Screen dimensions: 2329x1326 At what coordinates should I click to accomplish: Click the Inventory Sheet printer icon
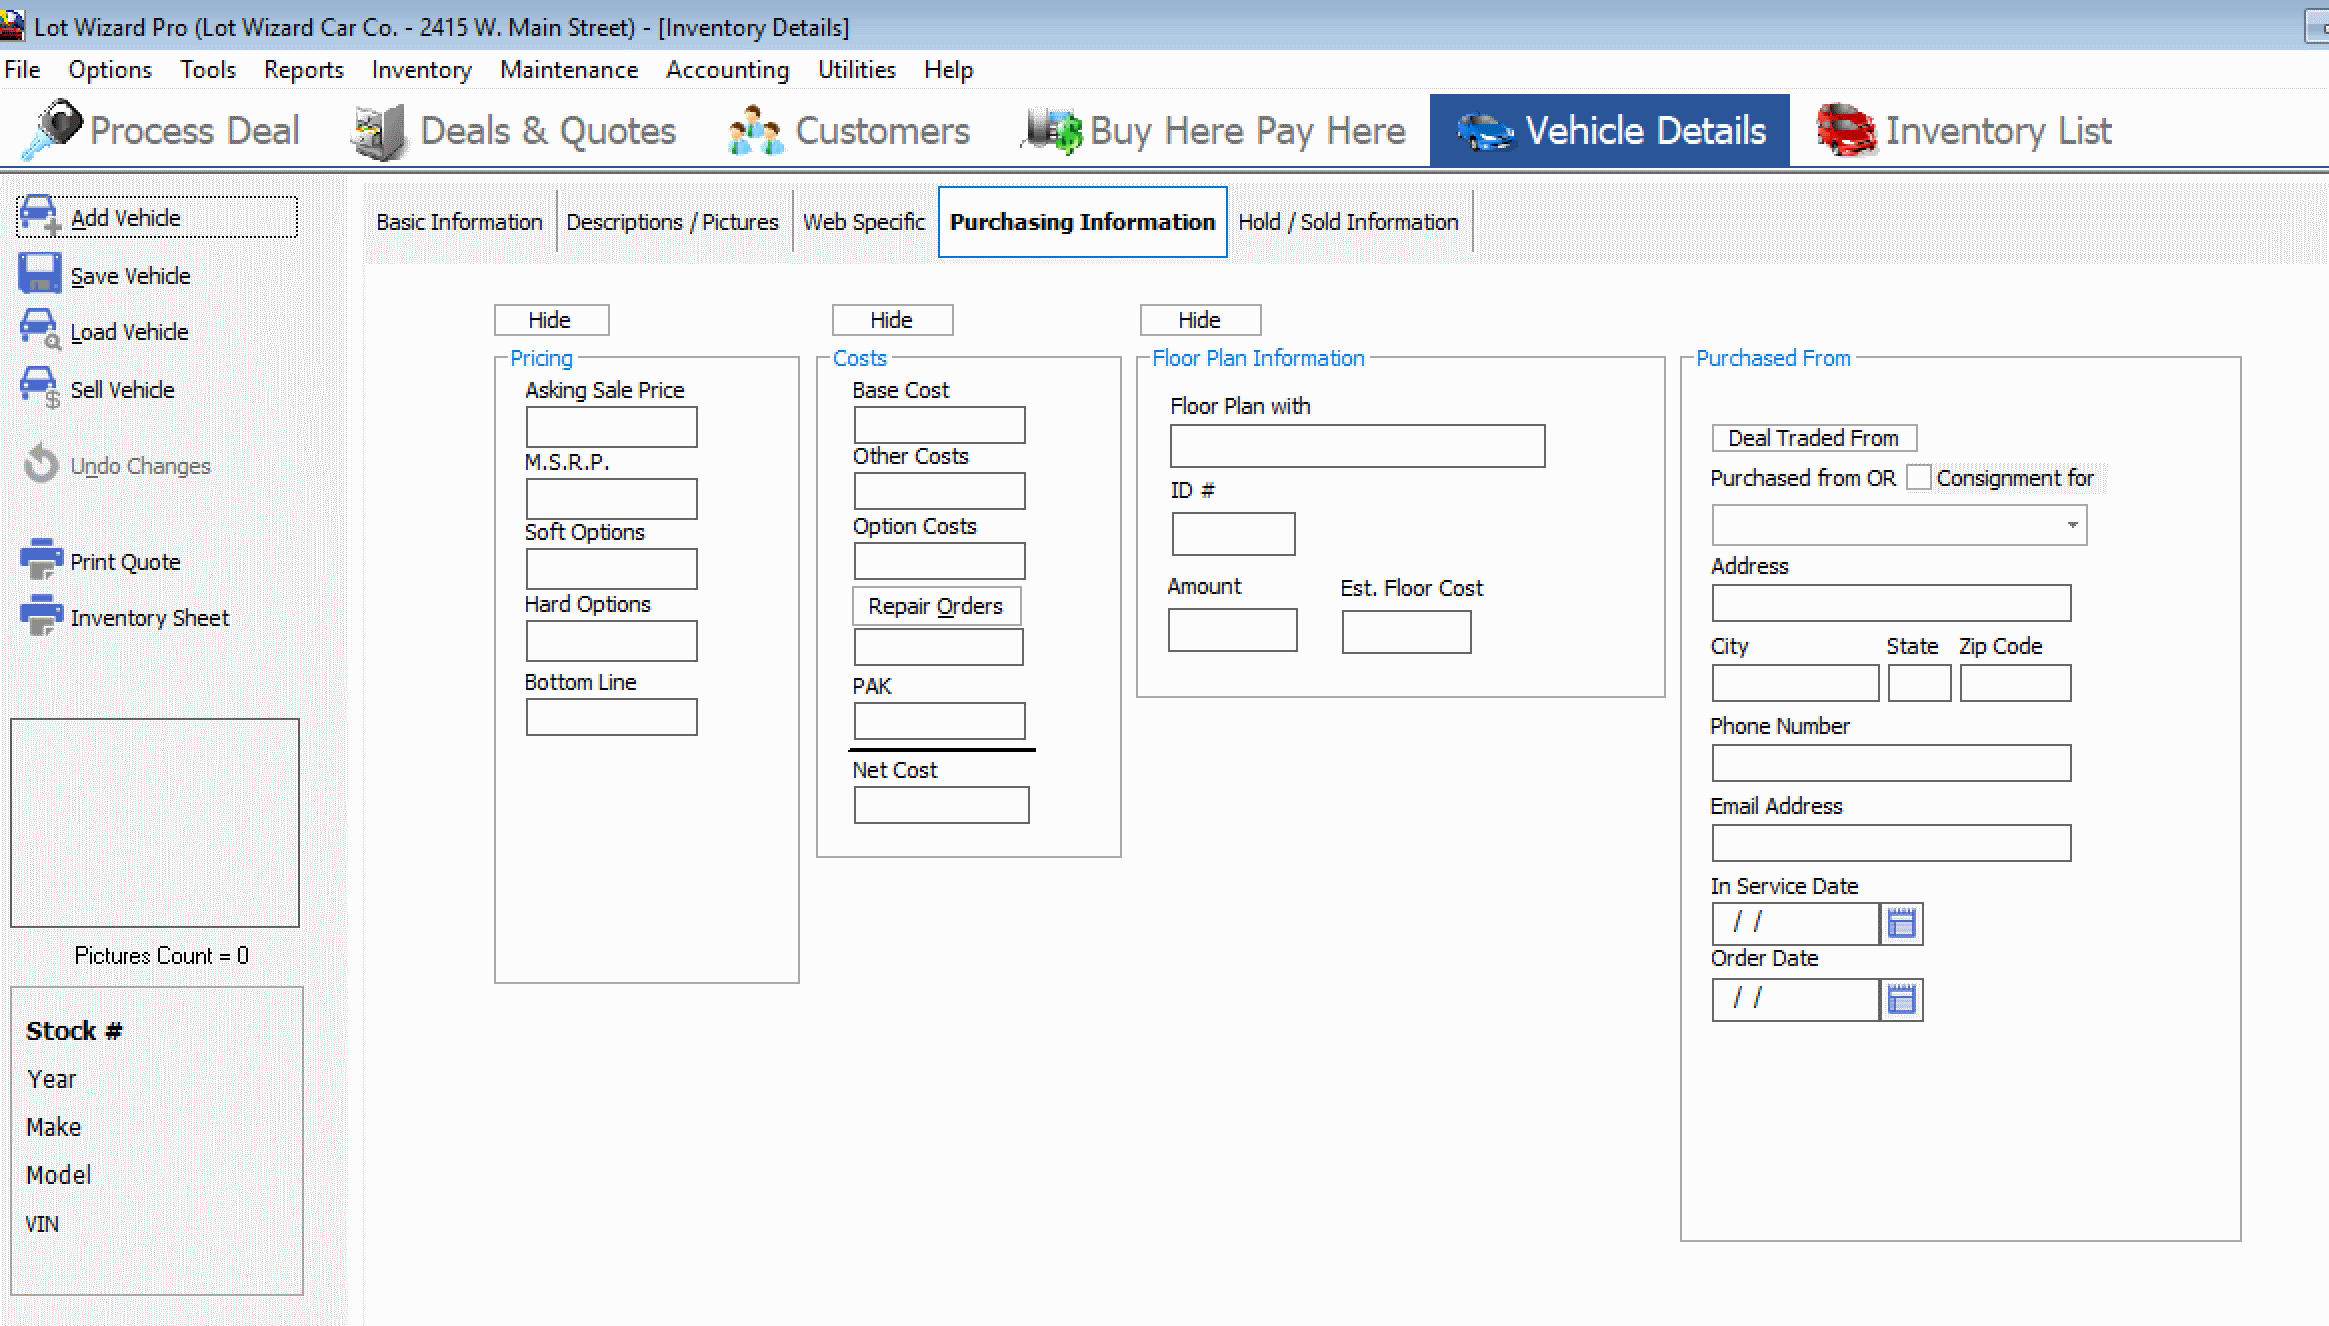(x=40, y=616)
